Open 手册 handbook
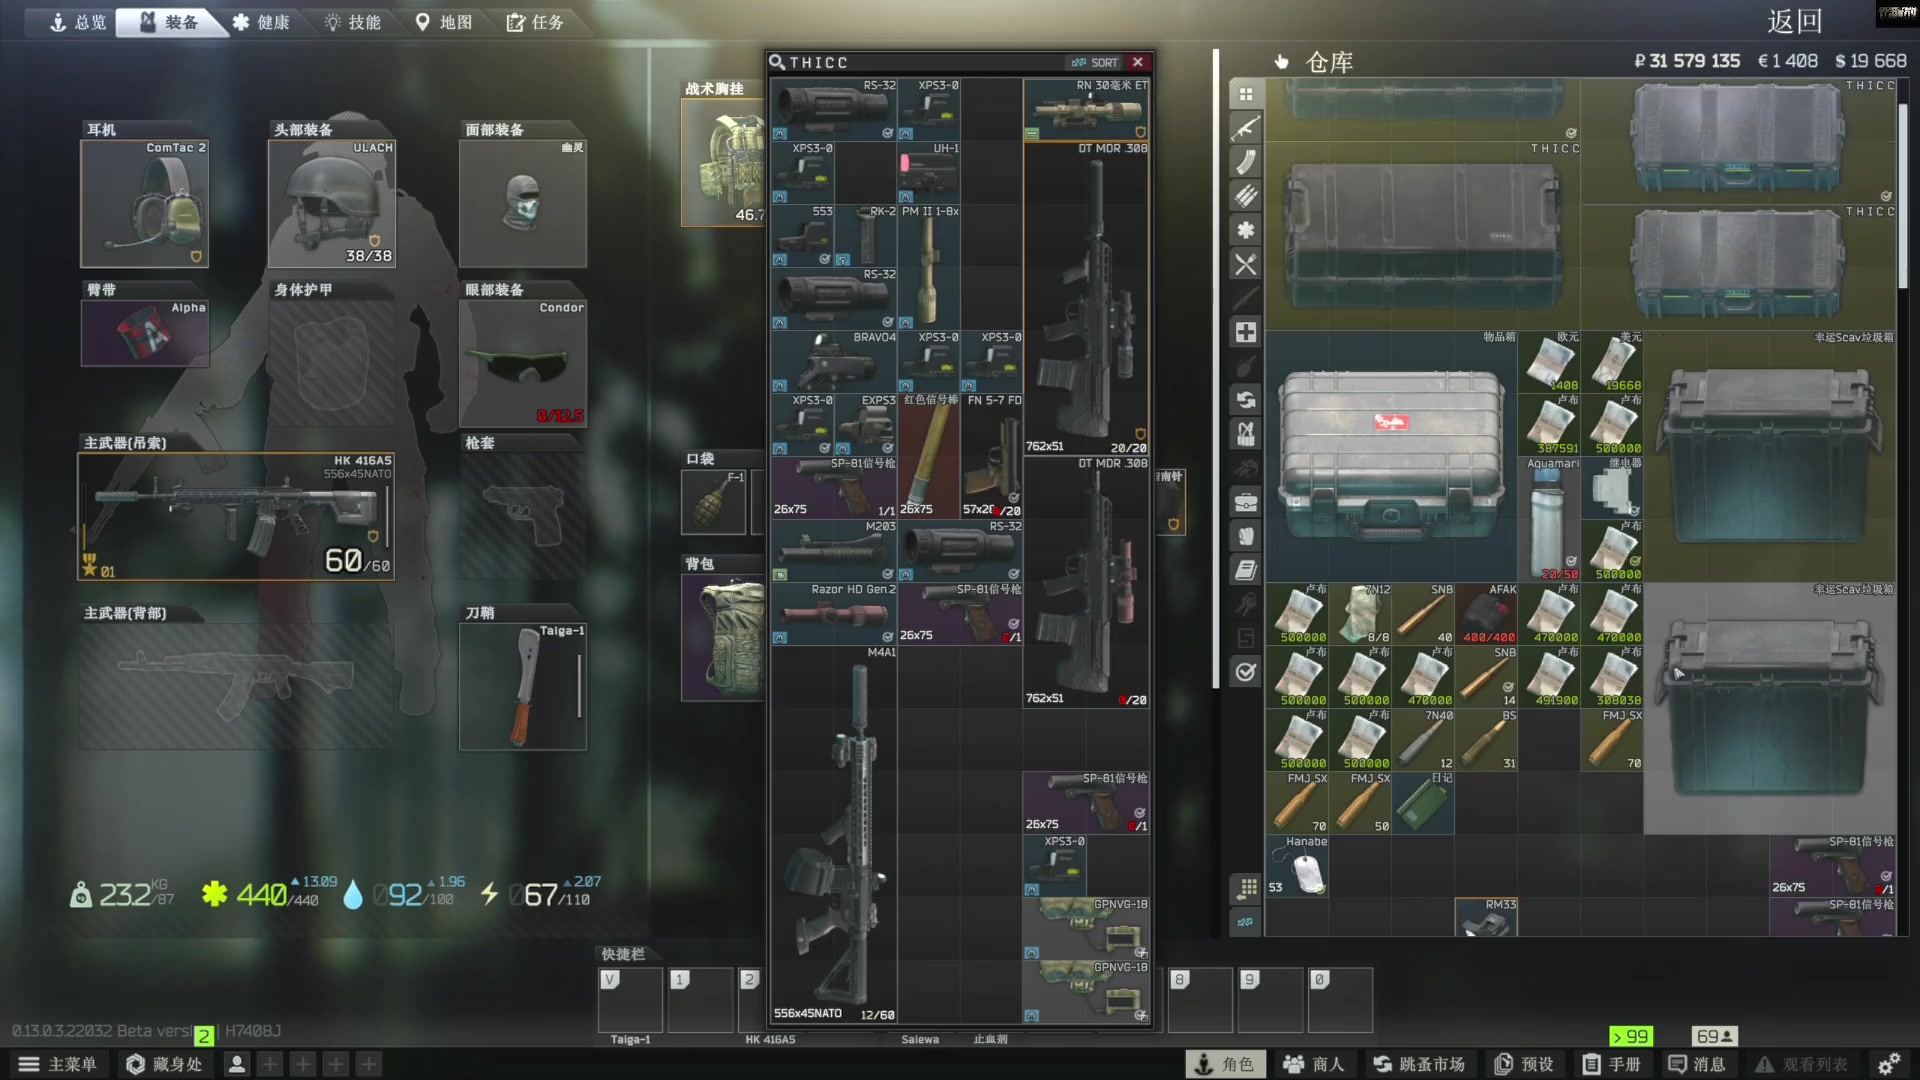 tap(1611, 1064)
